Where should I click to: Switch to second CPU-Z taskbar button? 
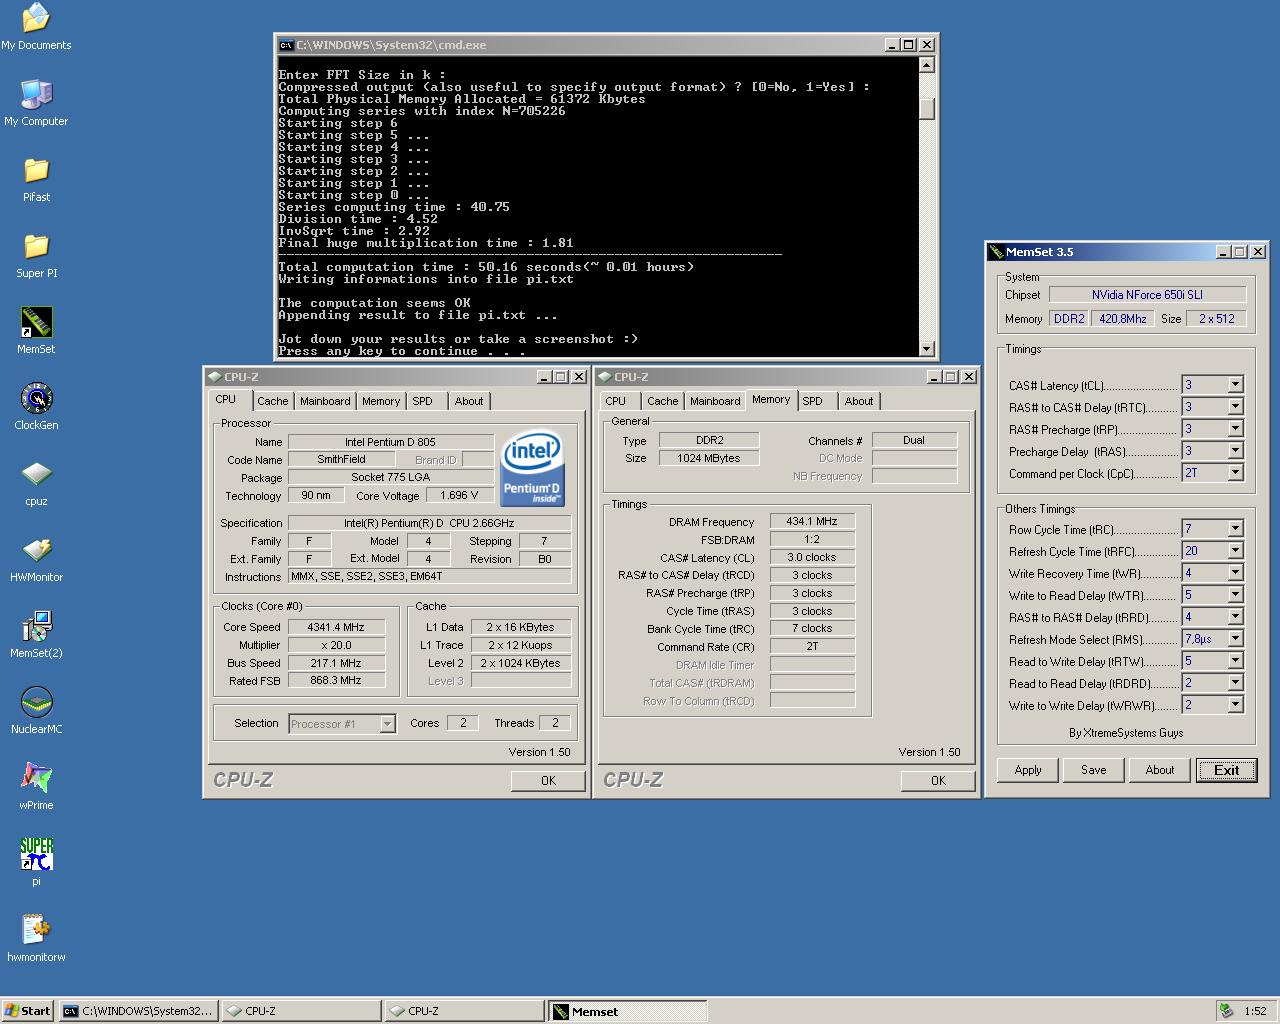point(464,1011)
